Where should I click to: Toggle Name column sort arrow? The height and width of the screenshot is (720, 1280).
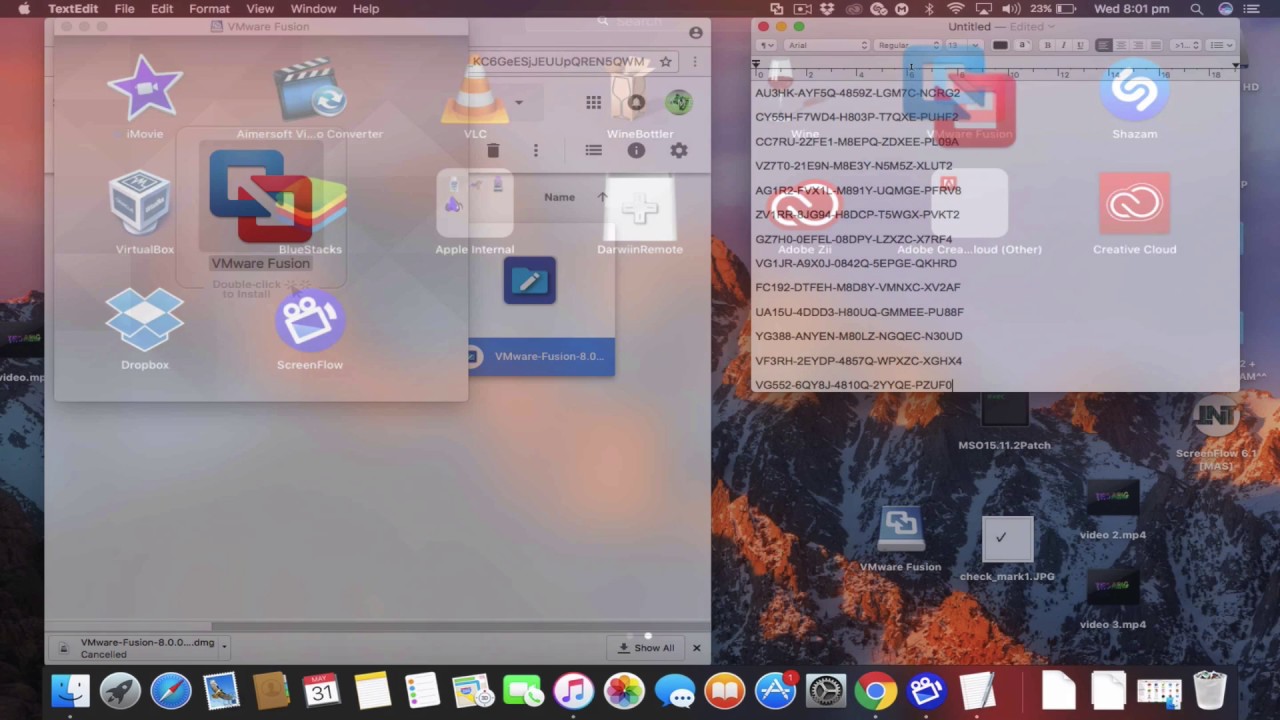coord(602,197)
